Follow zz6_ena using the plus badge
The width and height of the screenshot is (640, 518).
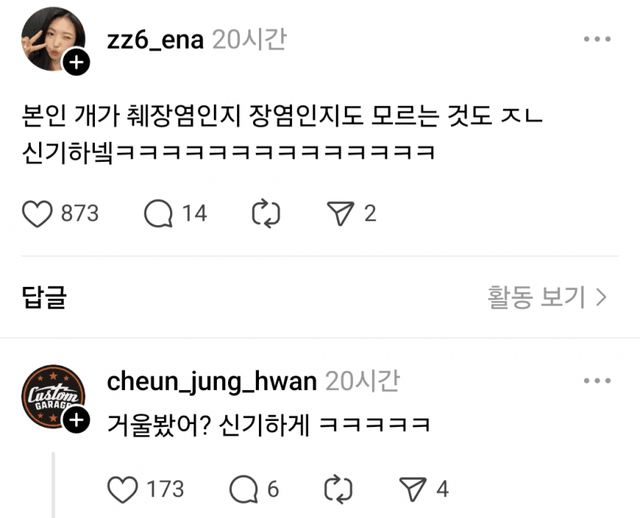point(76,62)
